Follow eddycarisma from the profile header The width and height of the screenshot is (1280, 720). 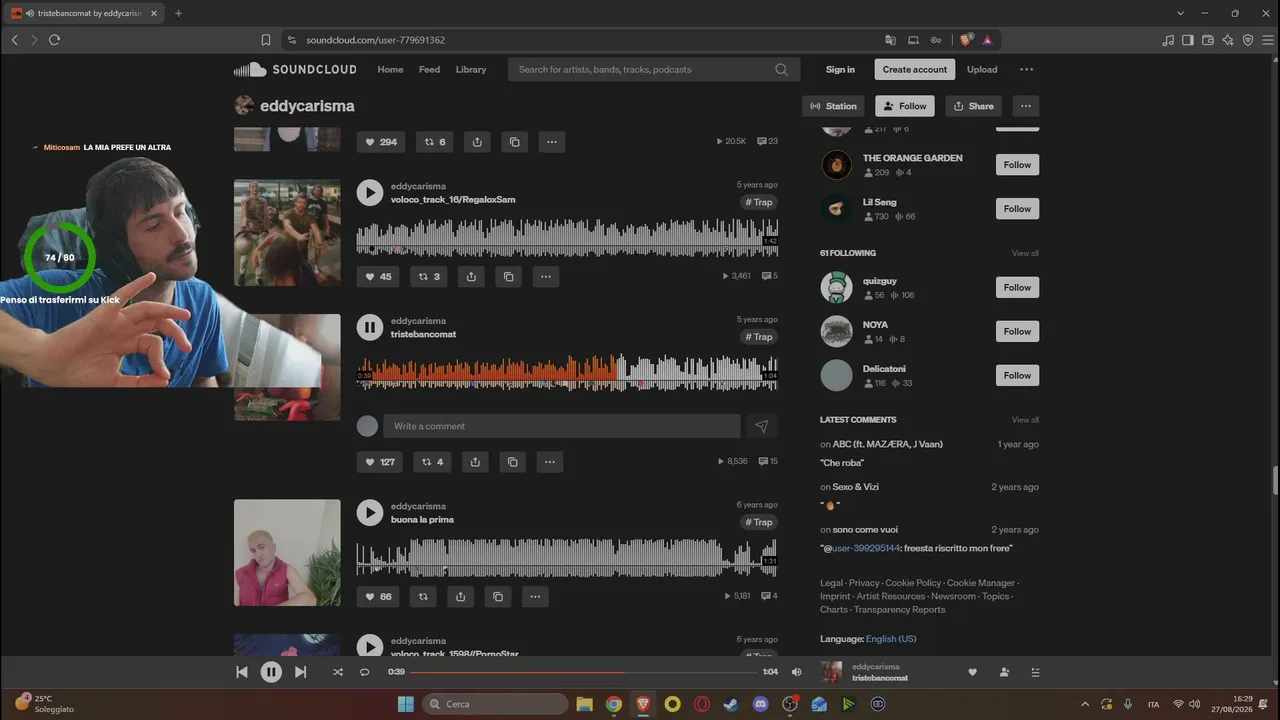[x=905, y=106]
